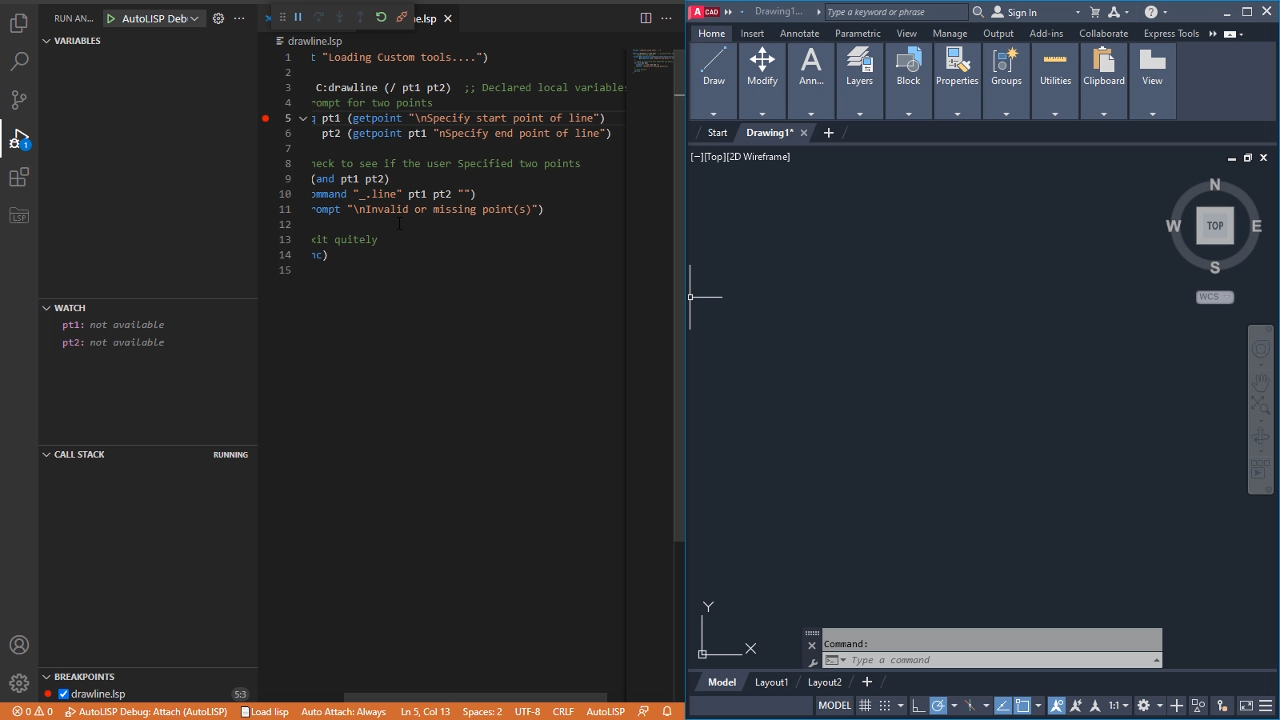Uncheck the drawline.lsp breakpoint checkbox
This screenshot has width=1280, height=720.
tap(62, 693)
